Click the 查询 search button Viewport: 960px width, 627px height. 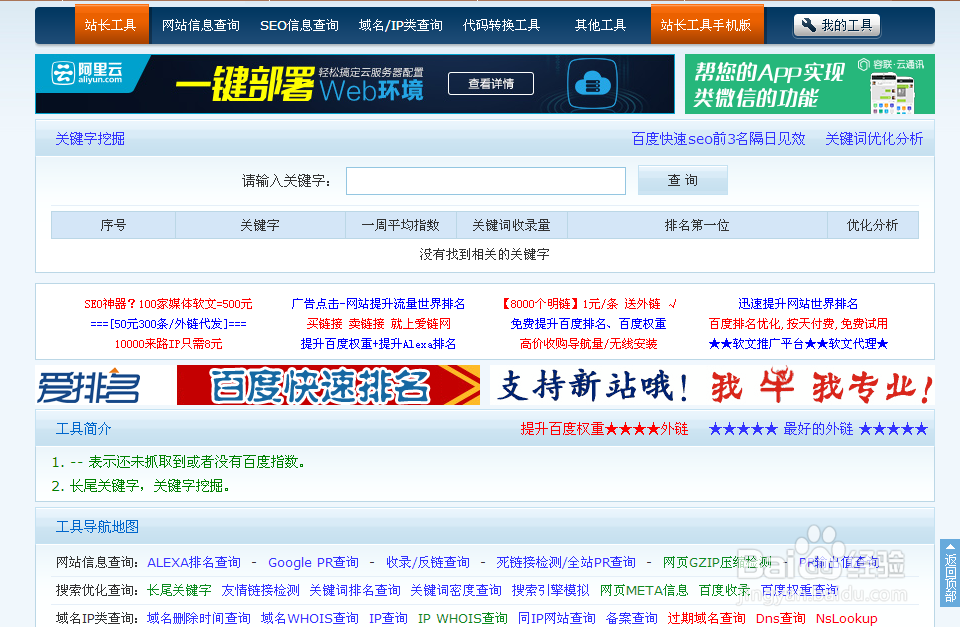coord(682,180)
